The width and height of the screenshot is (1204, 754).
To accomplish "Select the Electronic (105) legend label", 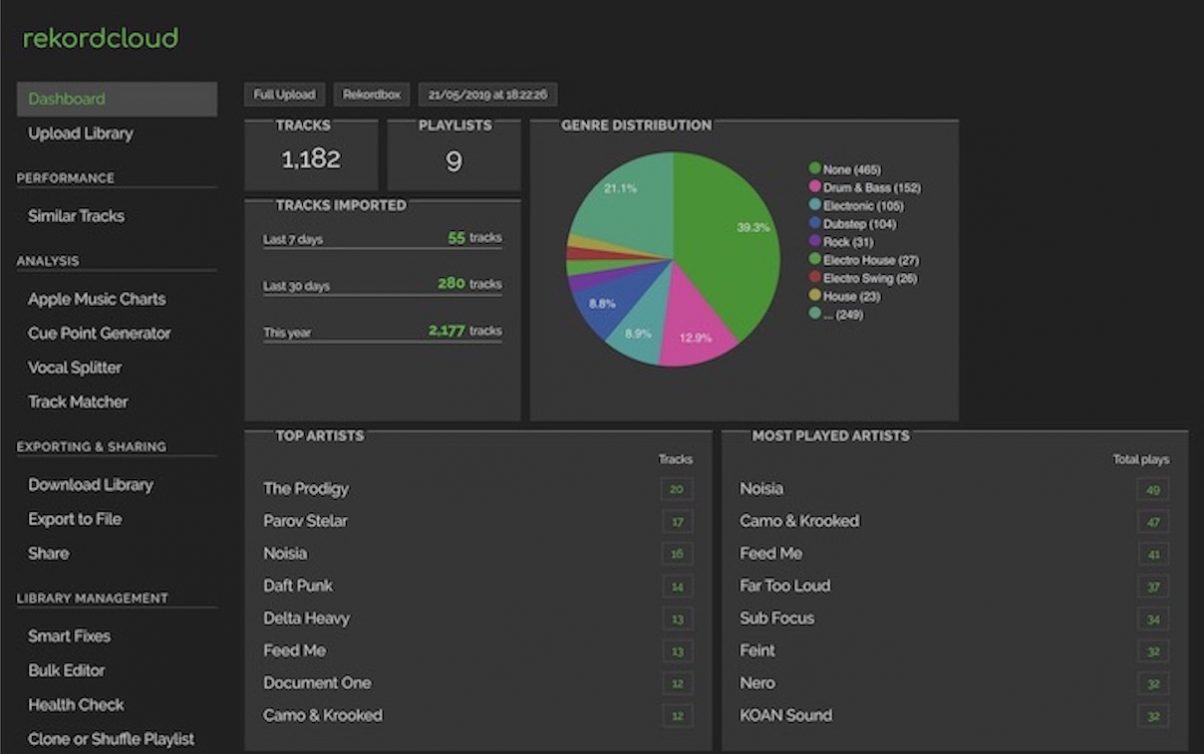I will pyautogui.click(x=863, y=206).
